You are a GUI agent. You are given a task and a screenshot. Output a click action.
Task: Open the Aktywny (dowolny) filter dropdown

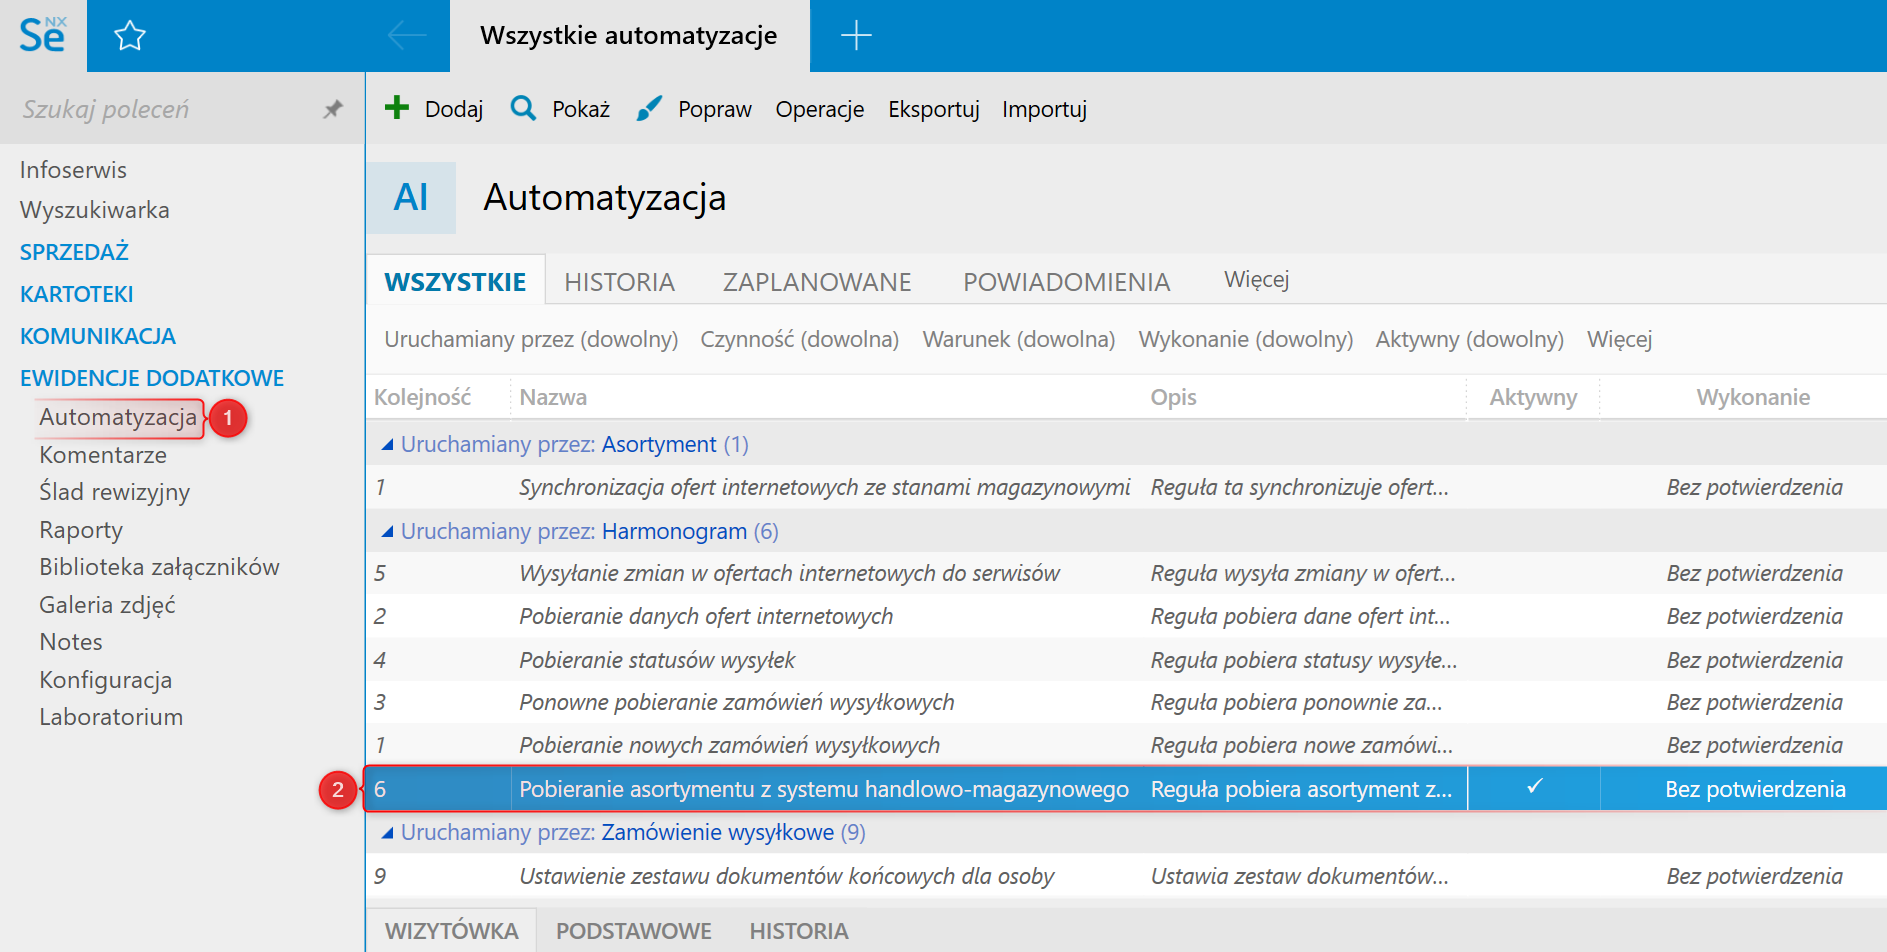point(1469,340)
